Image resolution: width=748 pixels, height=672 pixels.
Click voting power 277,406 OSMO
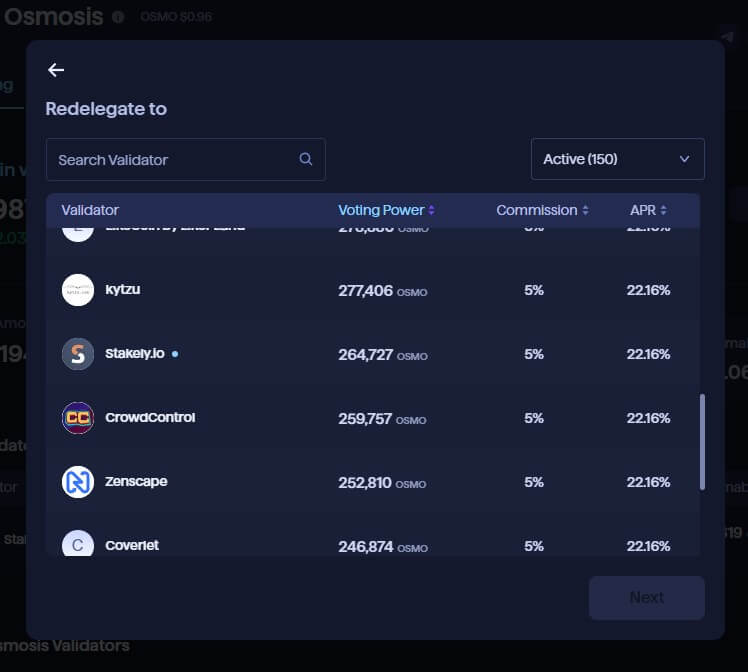point(383,290)
